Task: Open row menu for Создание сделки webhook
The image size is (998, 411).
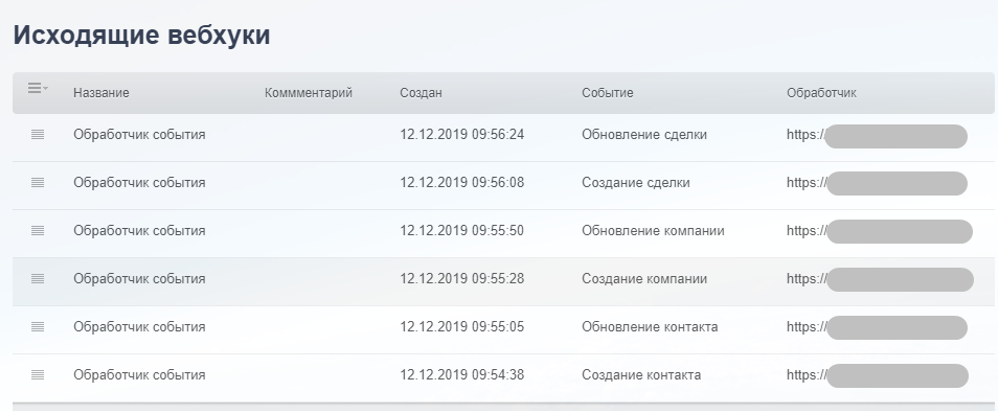Action: click(39, 184)
